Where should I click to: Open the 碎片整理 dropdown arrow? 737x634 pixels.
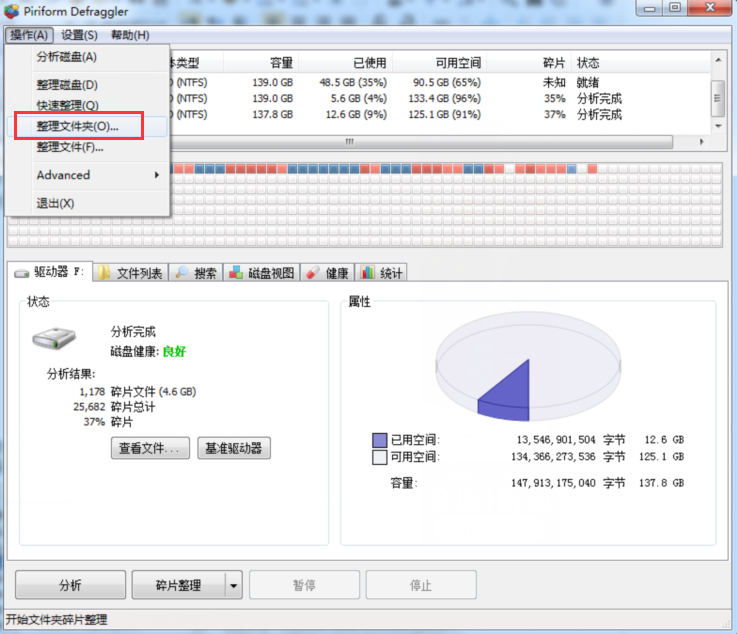click(x=234, y=586)
